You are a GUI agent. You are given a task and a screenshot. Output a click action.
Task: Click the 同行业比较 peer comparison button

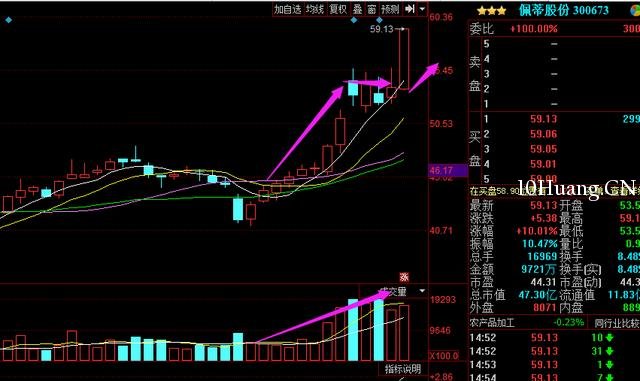pos(616,323)
